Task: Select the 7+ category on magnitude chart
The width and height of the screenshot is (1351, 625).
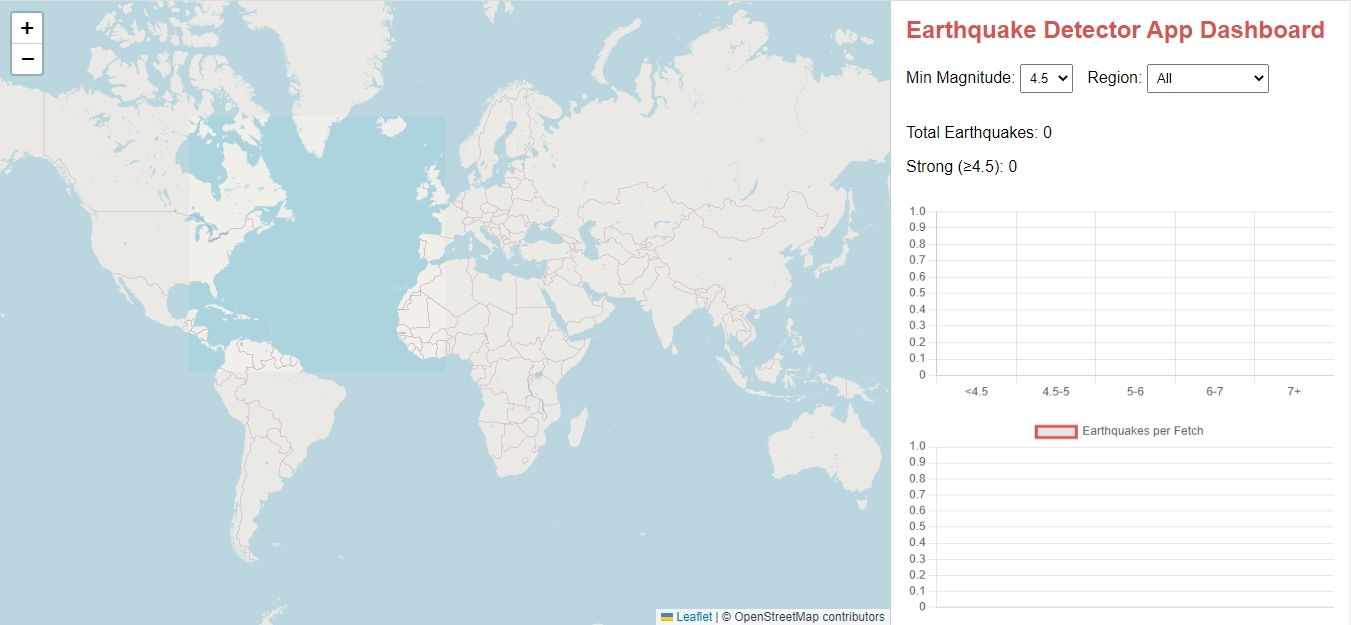Action: 1294,392
